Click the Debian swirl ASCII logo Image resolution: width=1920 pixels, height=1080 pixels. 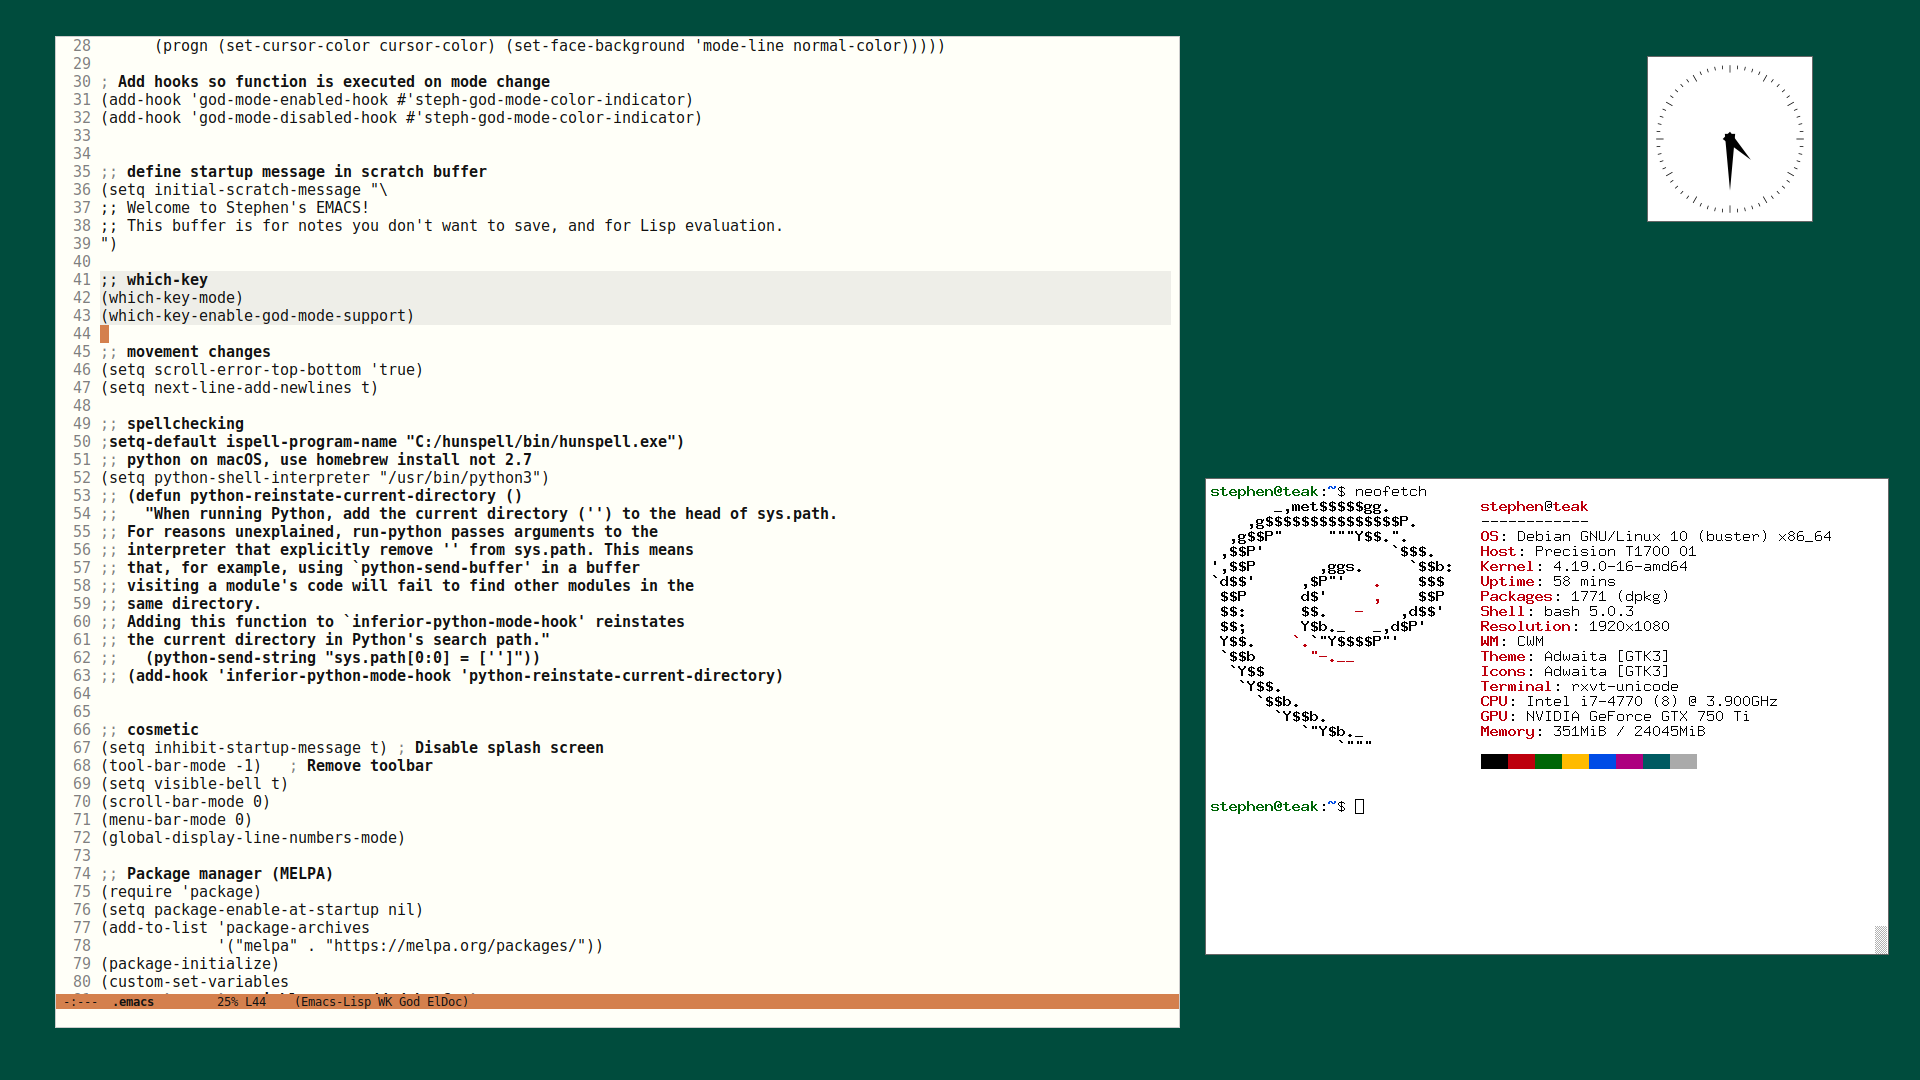1328,620
